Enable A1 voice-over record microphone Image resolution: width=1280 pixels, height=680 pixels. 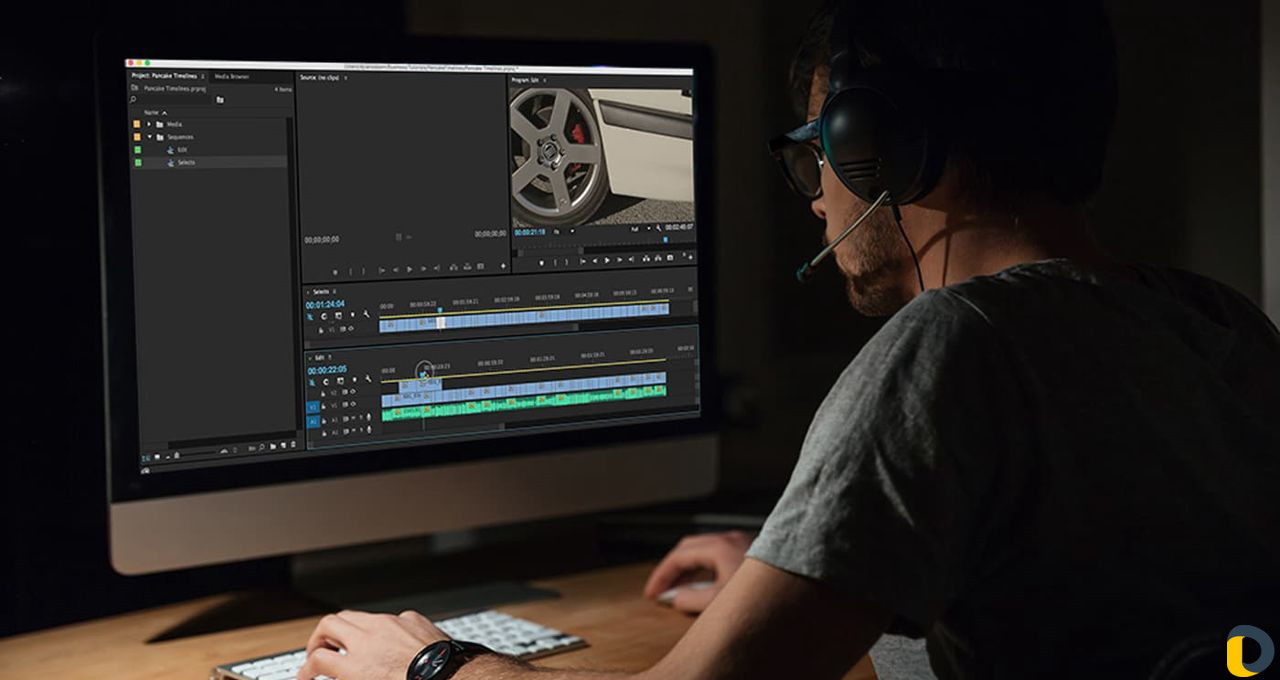(x=369, y=417)
